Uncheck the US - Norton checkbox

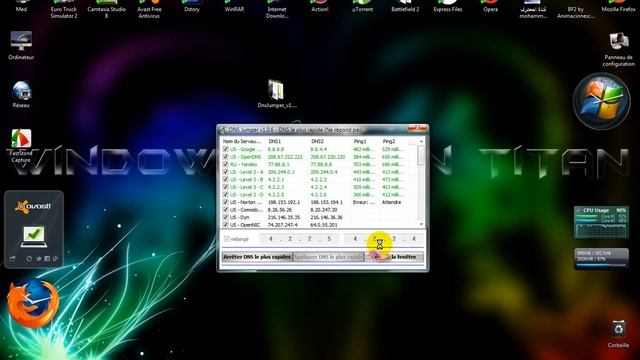225,202
